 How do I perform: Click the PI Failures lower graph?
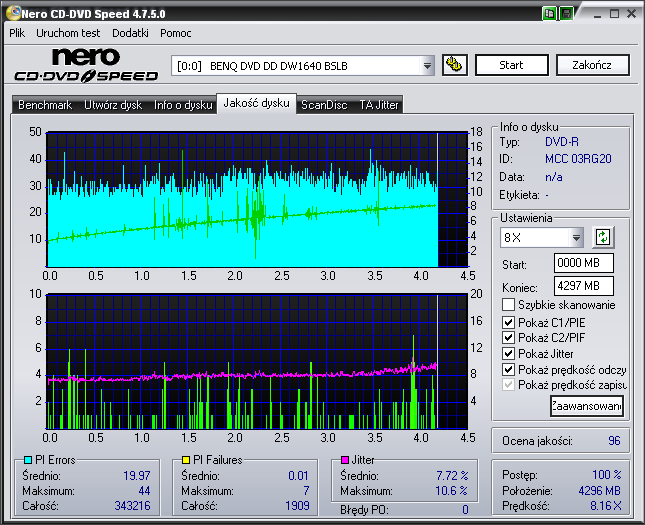[x=257, y=362]
